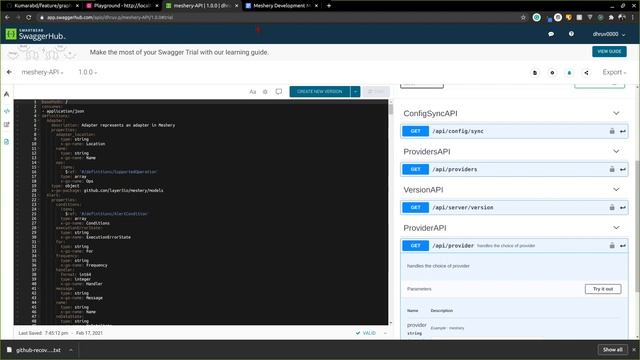The height and width of the screenshot is (360, 640).
Task: Collapse GET /api/provider operation
Action: 514,245
